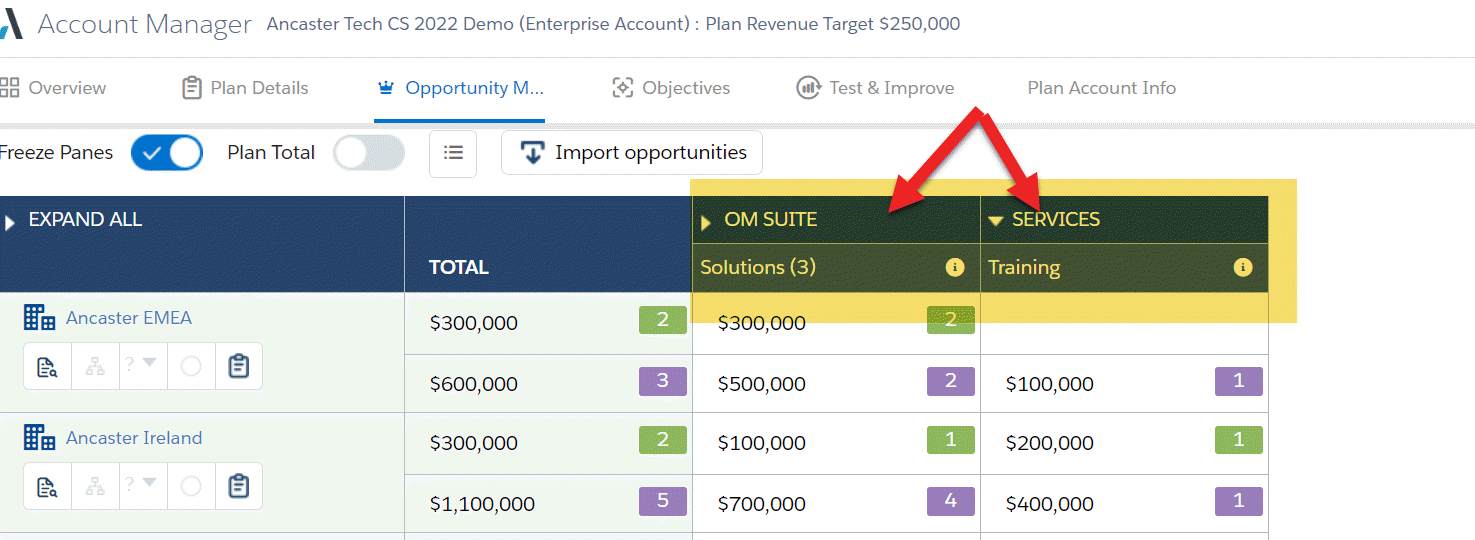
Task: Select the $500,000 Solutions cell
Action: pyautogui.click(x=836, y=384)
